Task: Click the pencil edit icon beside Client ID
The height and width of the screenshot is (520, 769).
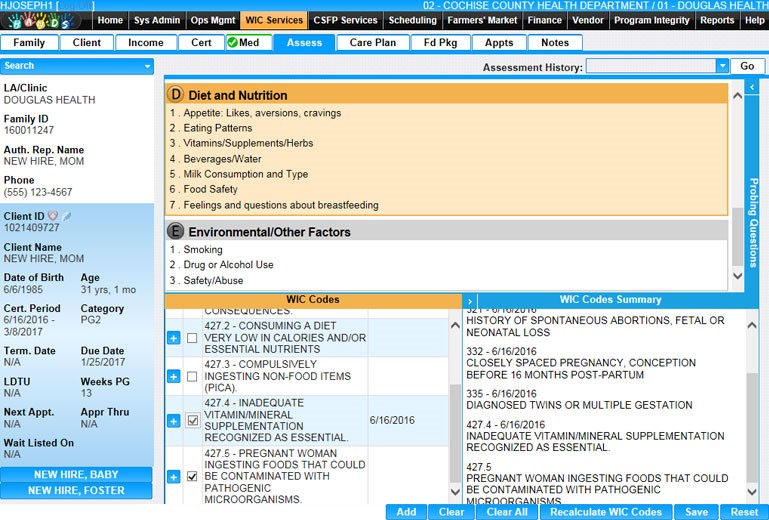Action: tap(67, 215)
